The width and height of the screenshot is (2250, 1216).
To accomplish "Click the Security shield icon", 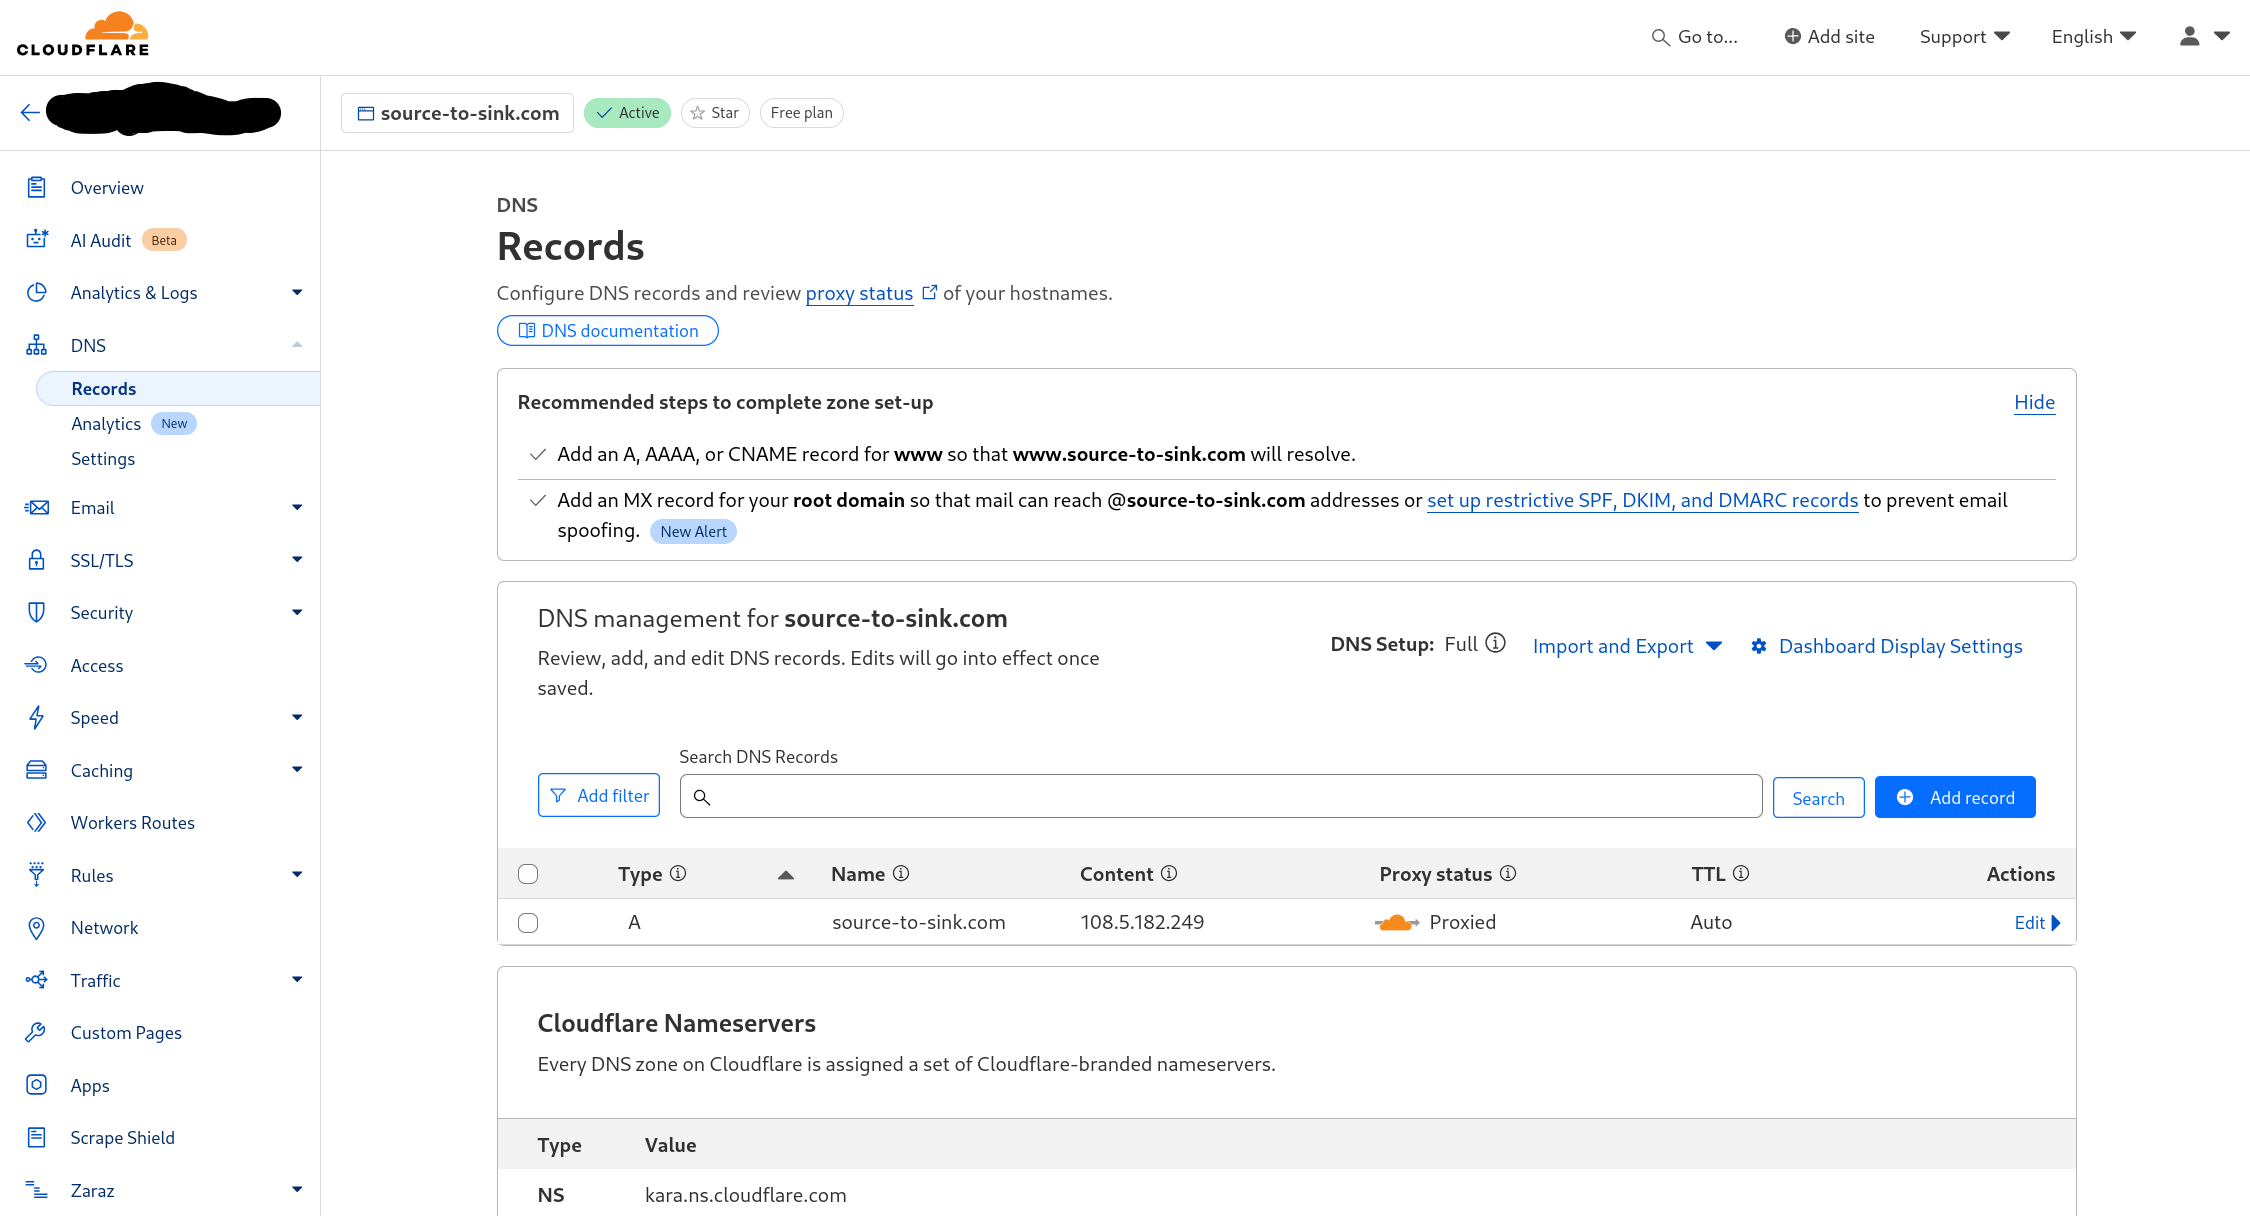I will pyautogui.click(x=37, y=612).
